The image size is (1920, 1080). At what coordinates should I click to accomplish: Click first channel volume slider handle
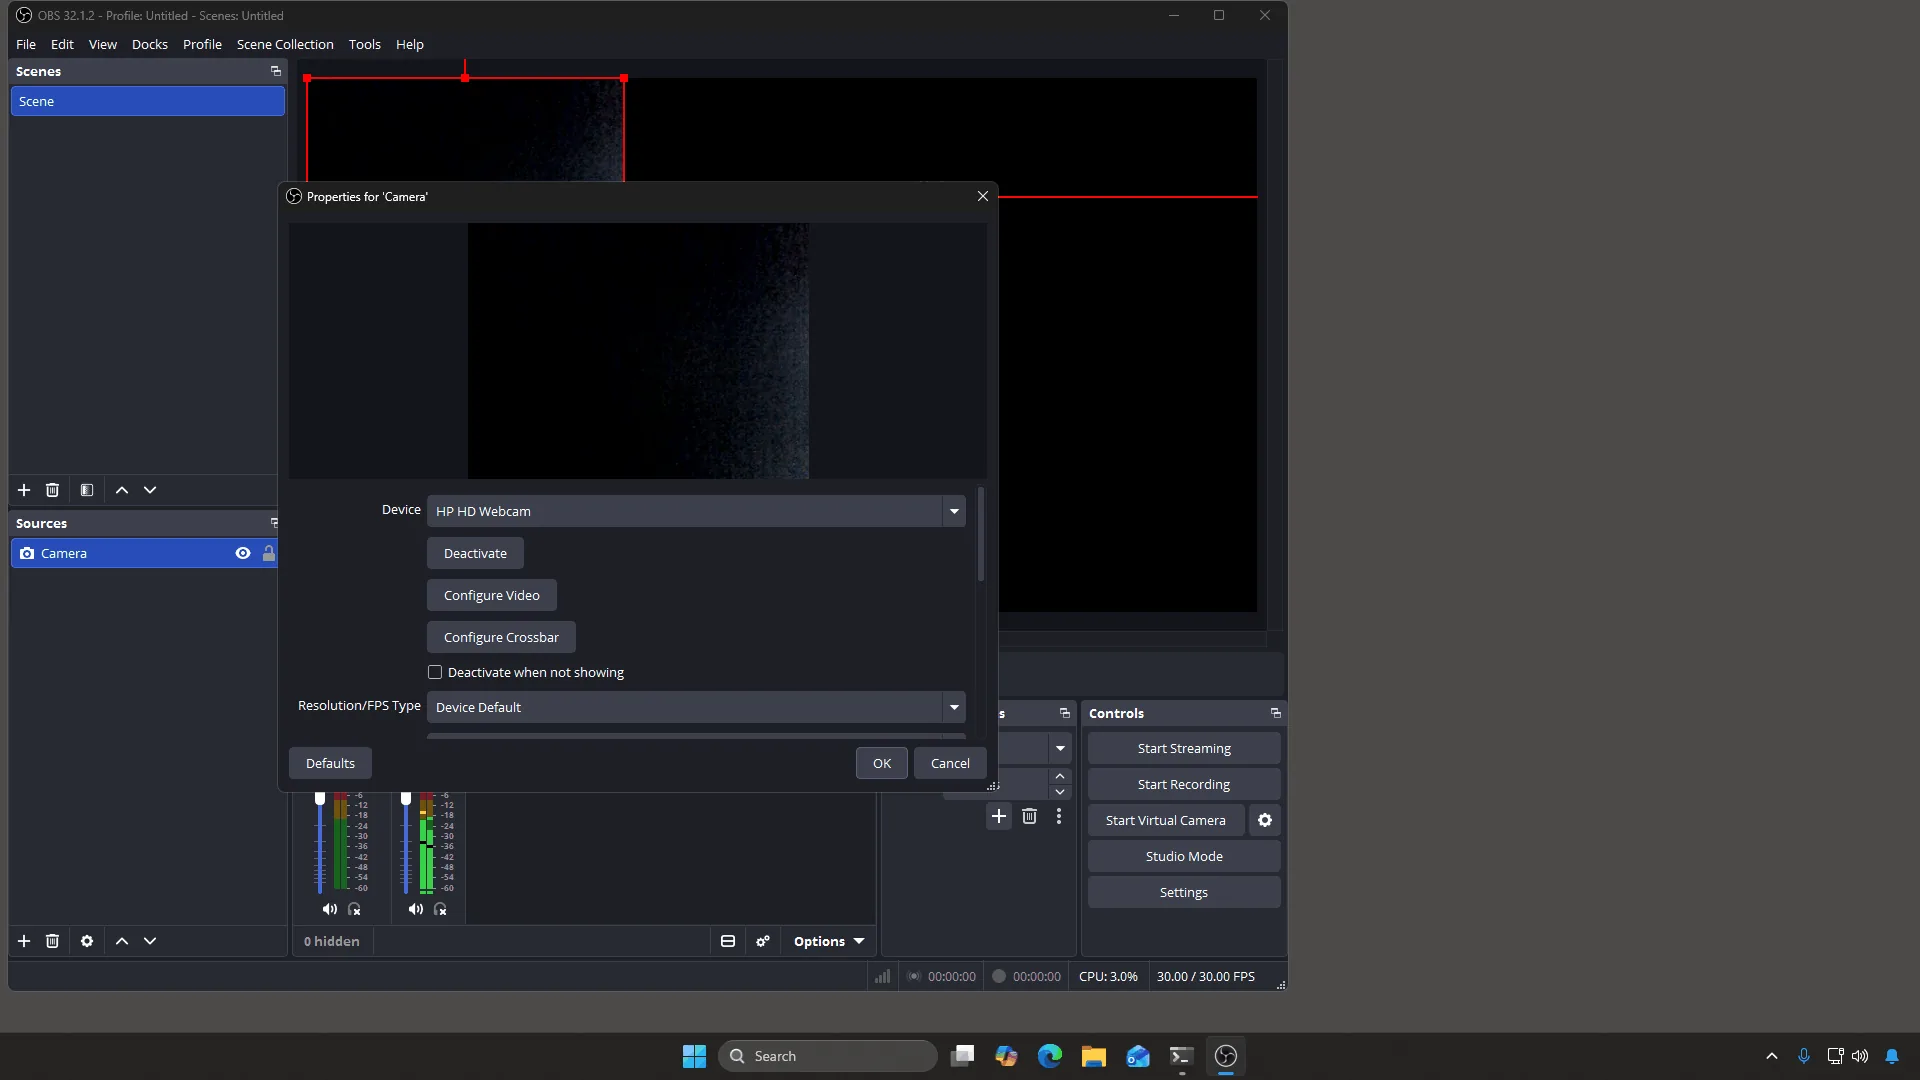(320, 799)
